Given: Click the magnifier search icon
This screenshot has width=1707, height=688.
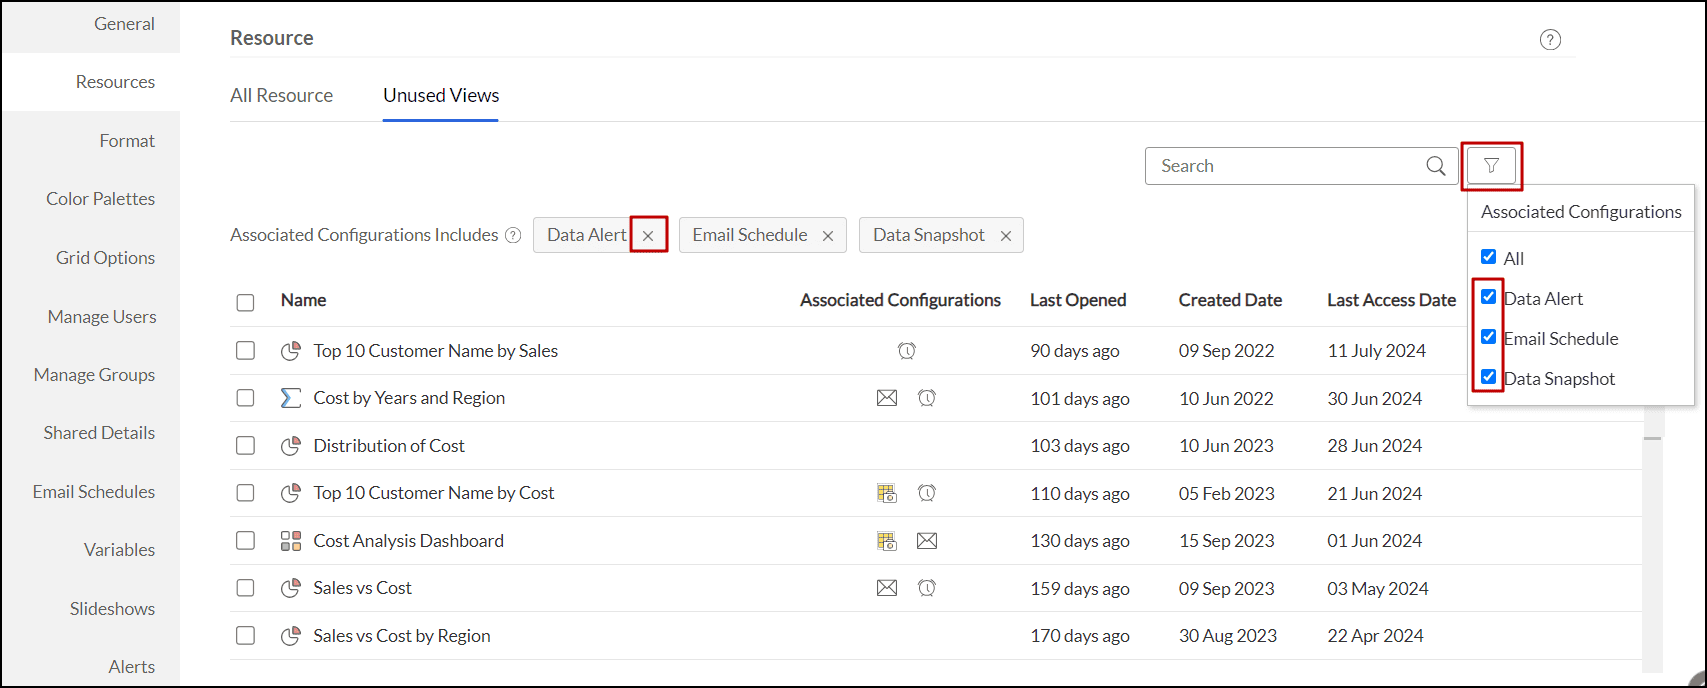Looking at the screenshot, I should (1435, 166).
